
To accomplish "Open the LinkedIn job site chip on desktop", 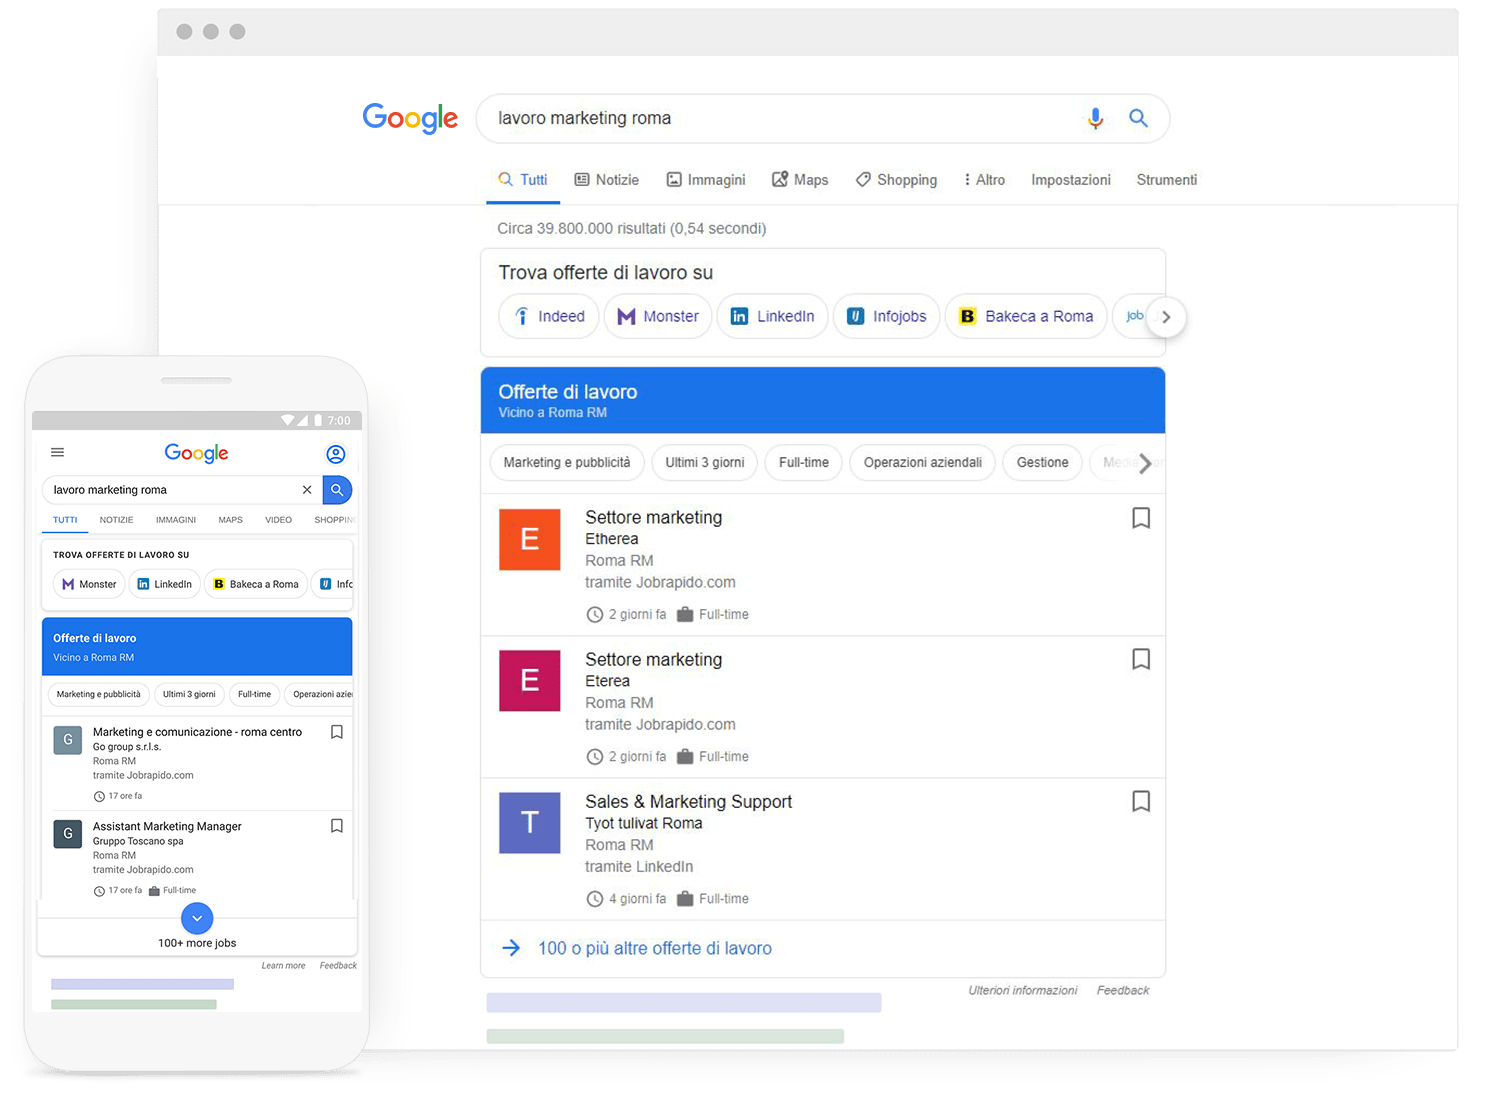I will pos(773,317).
